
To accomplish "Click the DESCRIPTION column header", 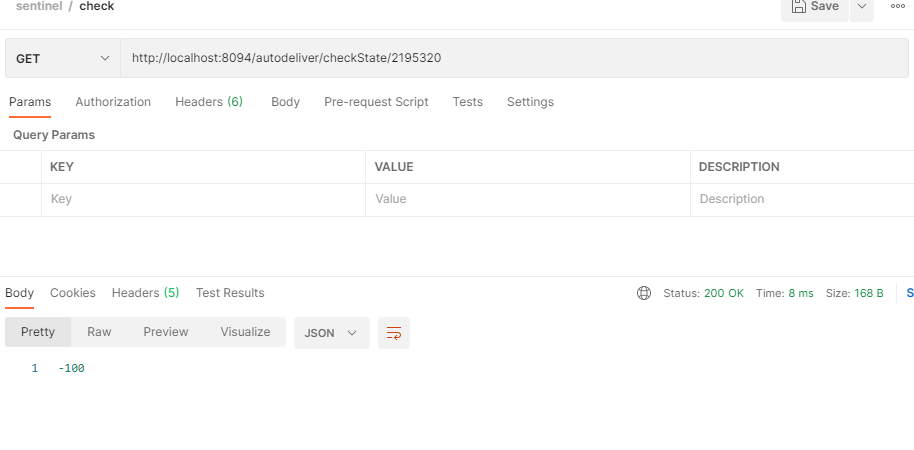I will pyautogui.click(x=739, y=167).
